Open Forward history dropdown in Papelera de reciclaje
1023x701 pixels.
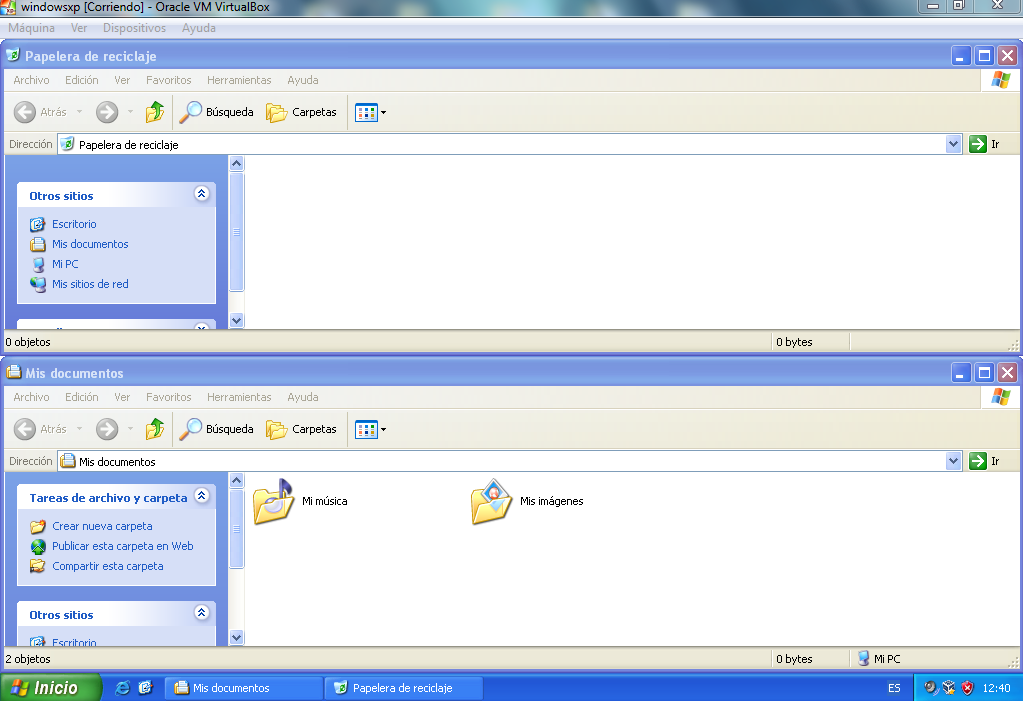130,112
